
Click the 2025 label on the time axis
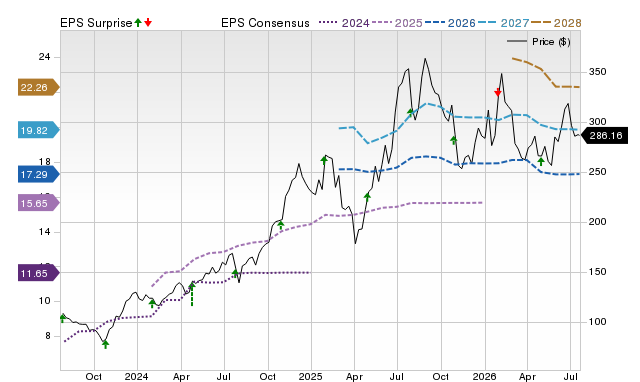pyautogui.click(x=311, y=376)
